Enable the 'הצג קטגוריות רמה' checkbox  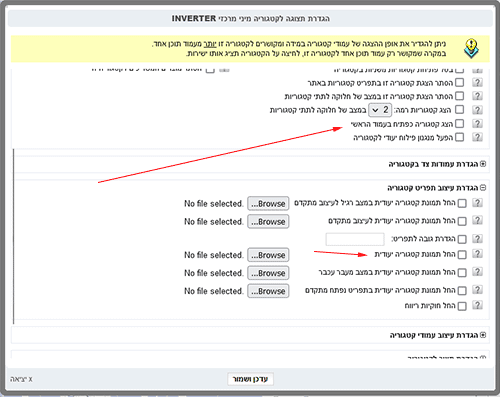(459, 110)
